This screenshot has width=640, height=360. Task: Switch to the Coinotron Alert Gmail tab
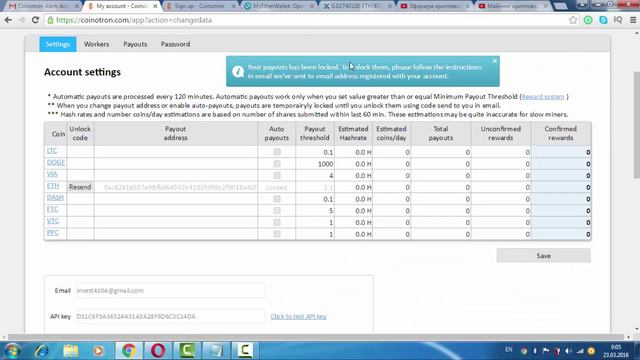pos(43,6)
